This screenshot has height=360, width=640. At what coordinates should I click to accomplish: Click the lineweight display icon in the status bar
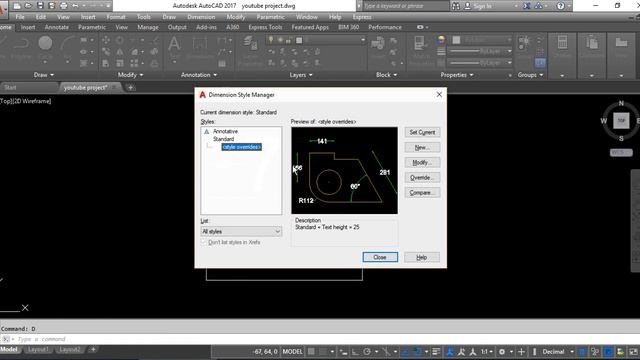click(x=436, y=352)
